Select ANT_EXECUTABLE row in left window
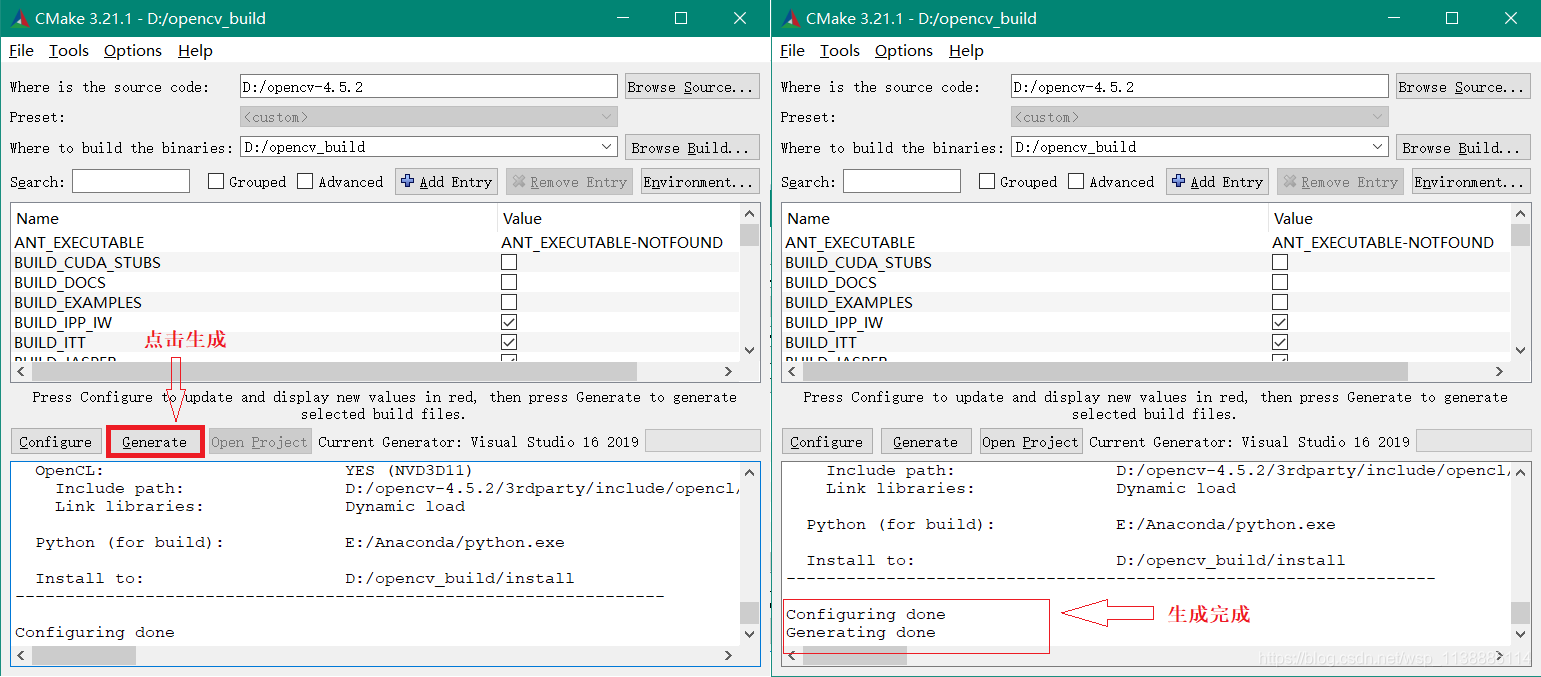The image size is (1541, 677). (x=375, y=242)
